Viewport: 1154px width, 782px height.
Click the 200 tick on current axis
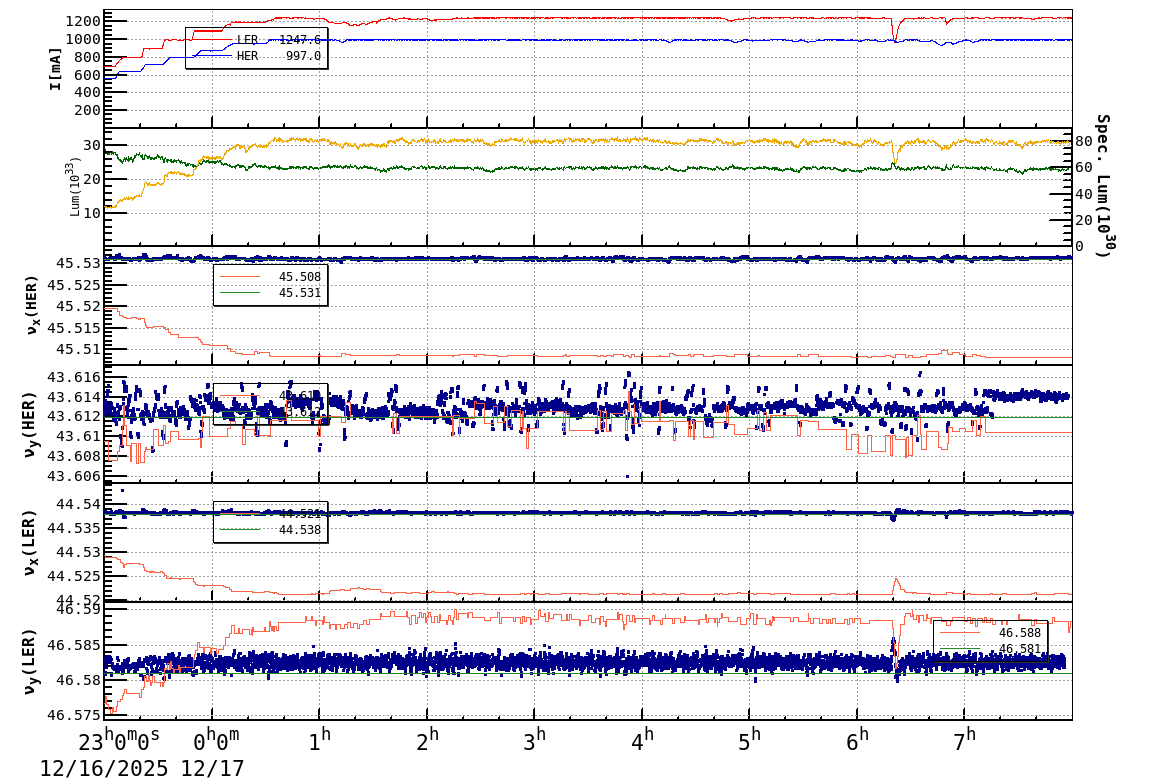[88, 110]
